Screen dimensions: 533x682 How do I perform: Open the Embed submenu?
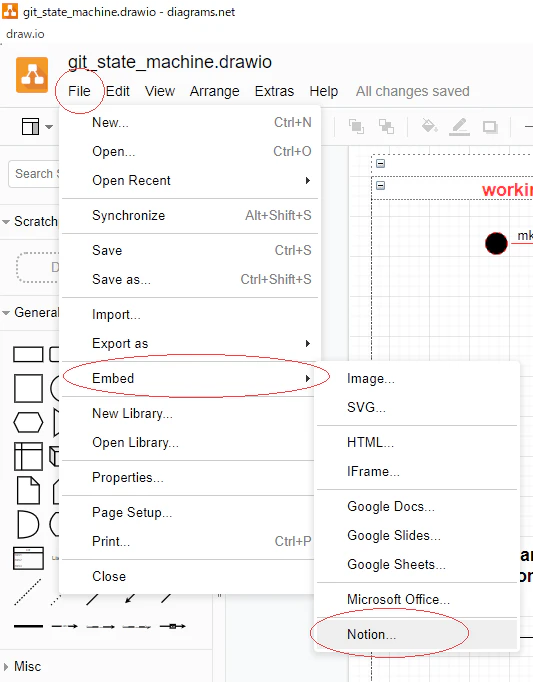(x=190, y=378)
